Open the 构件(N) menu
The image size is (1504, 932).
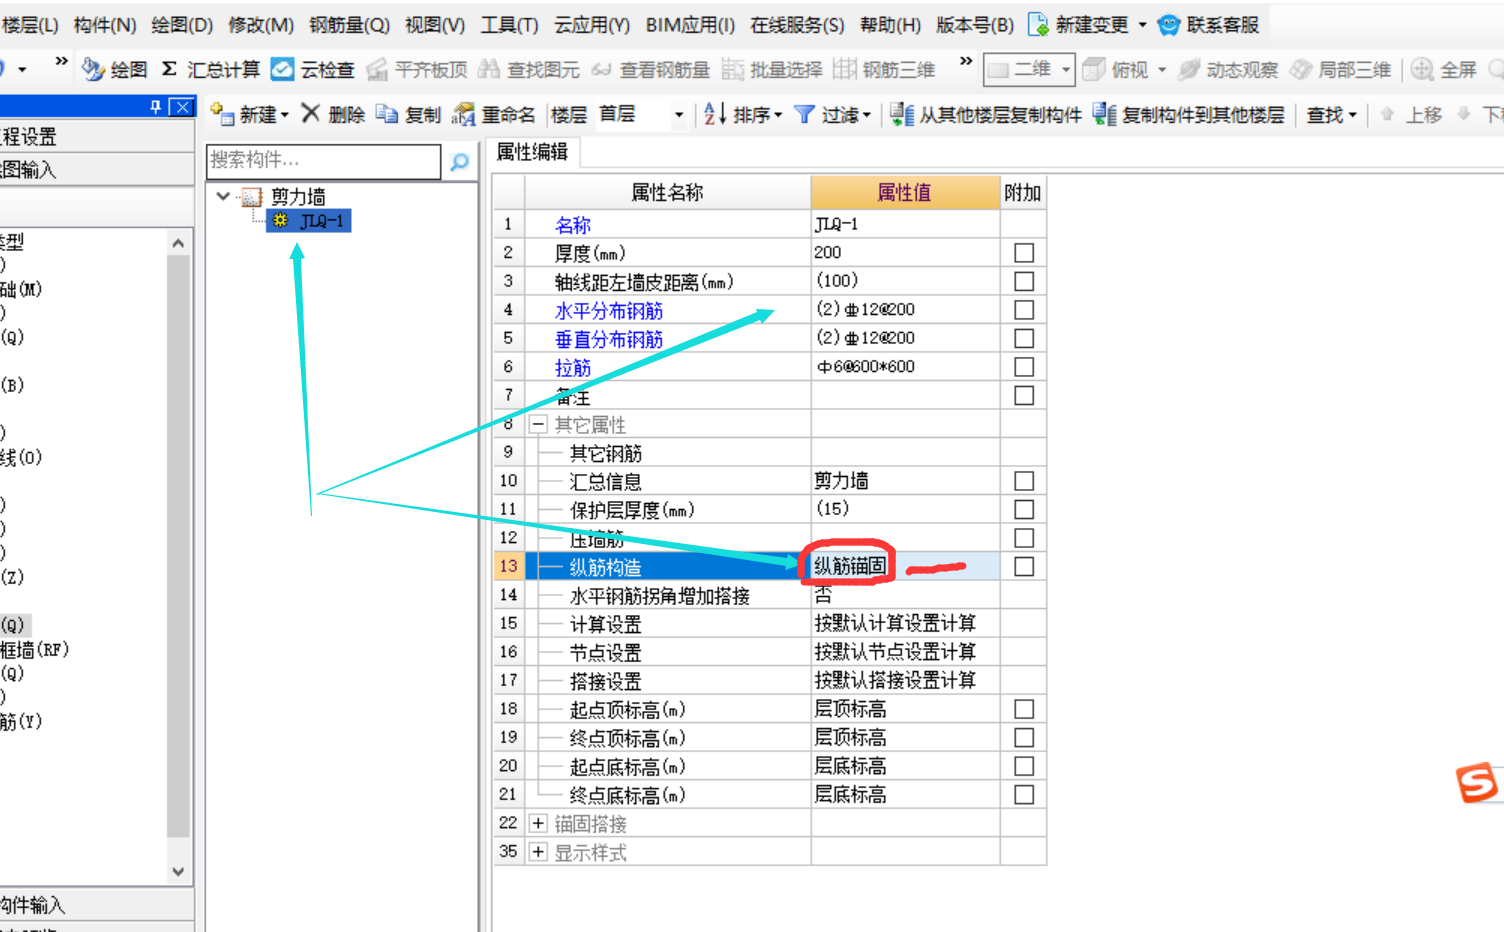point(104,25)
